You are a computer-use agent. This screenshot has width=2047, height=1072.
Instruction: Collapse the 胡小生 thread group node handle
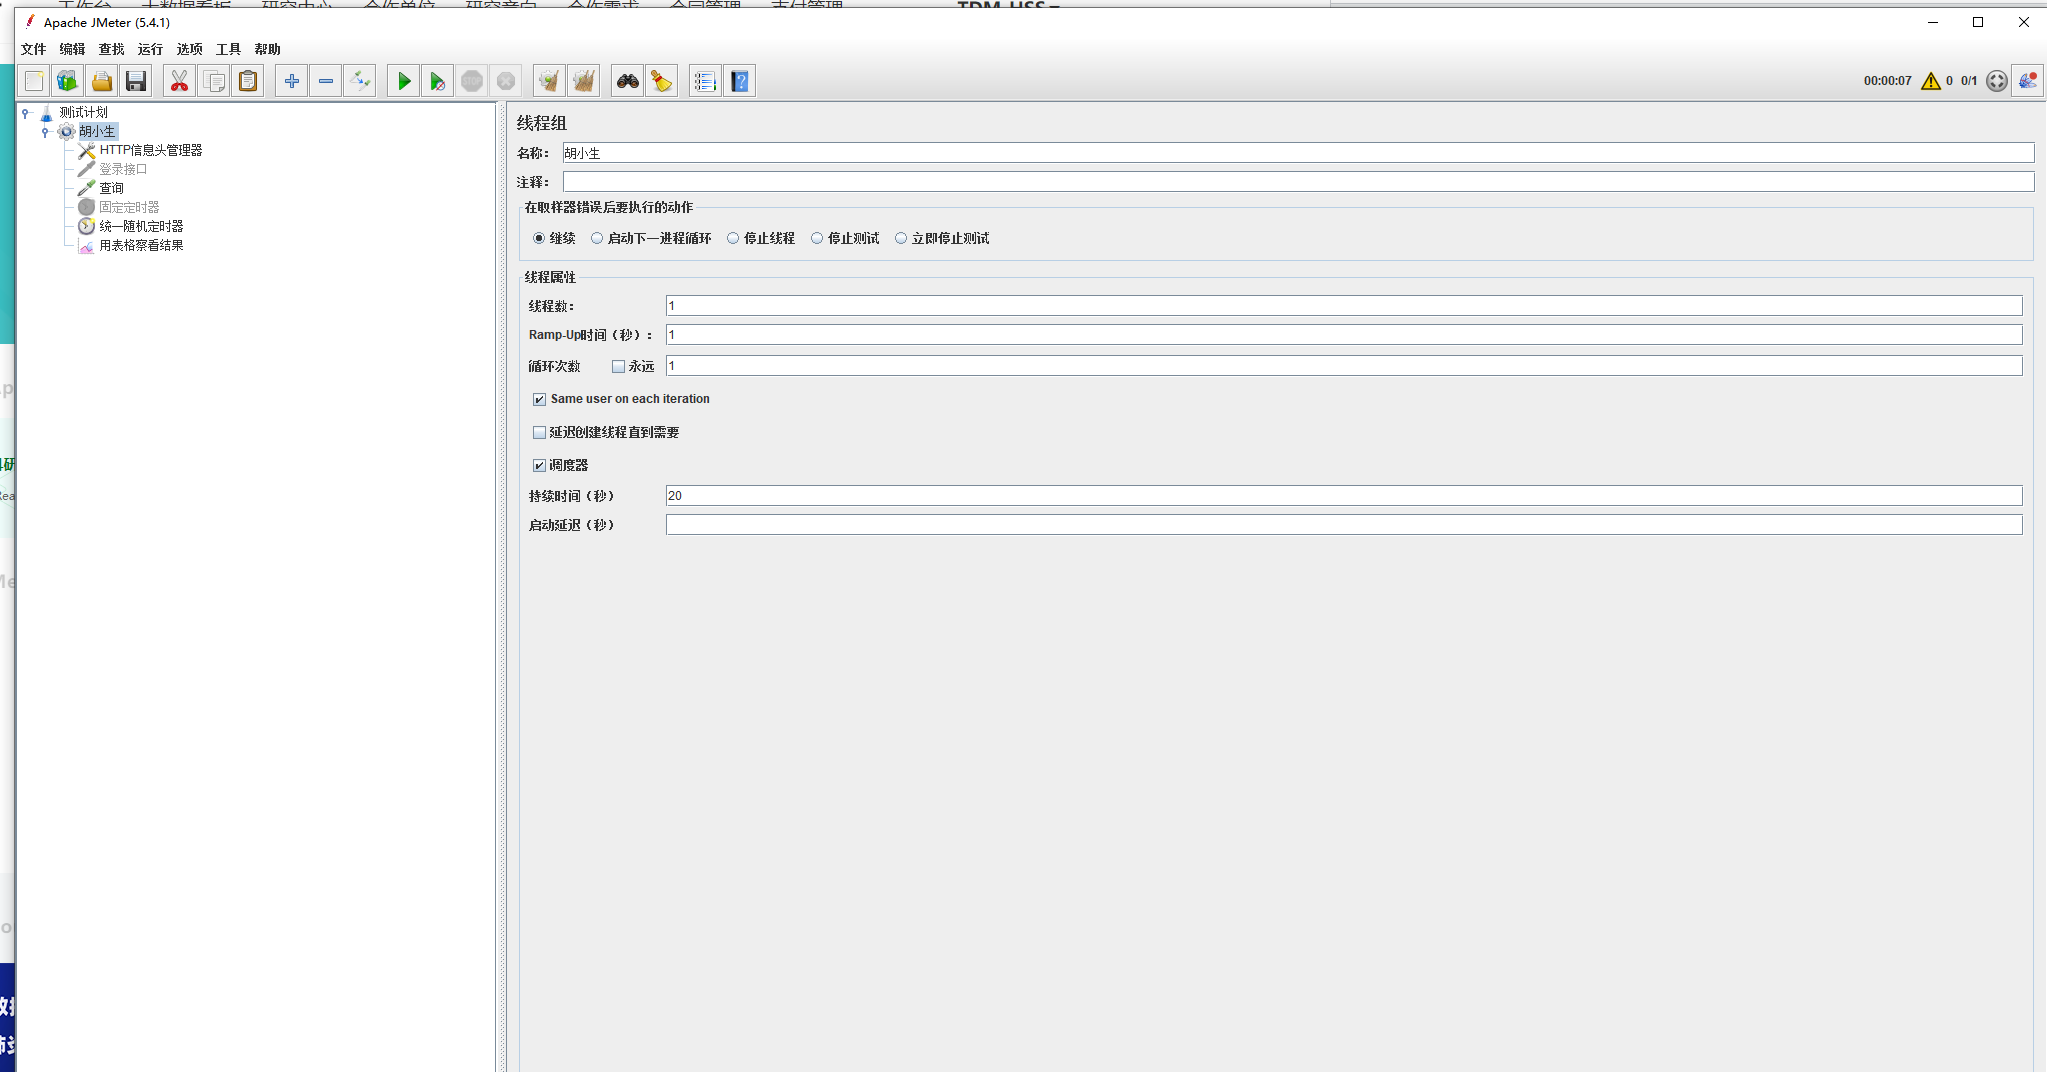click(x=45, y=132)
